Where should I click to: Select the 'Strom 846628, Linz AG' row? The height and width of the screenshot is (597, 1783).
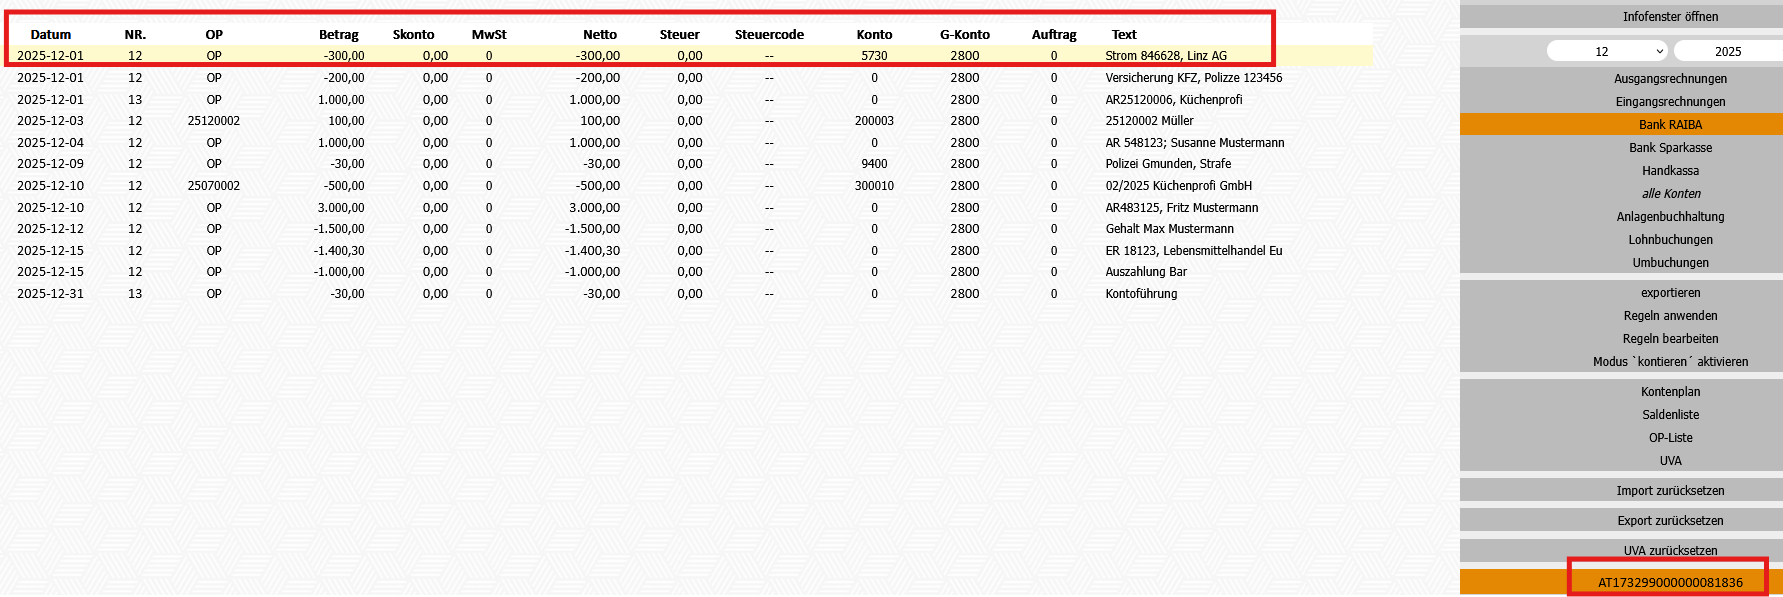click(1165, 56)
